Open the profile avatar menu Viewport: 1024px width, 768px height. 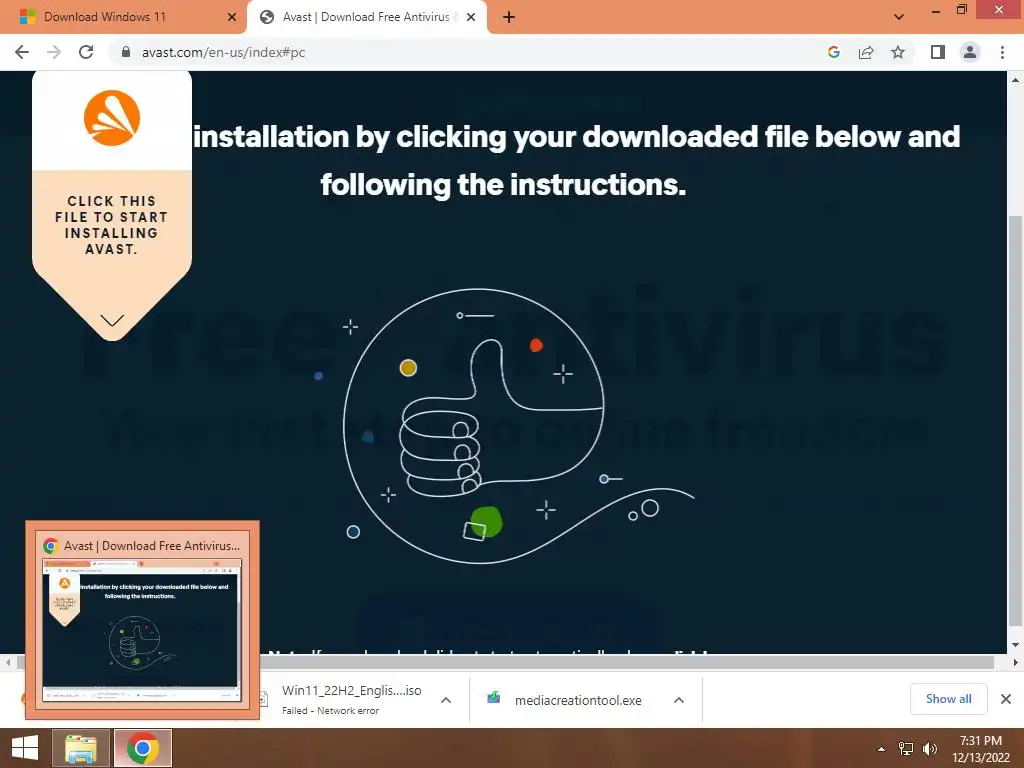970,52
